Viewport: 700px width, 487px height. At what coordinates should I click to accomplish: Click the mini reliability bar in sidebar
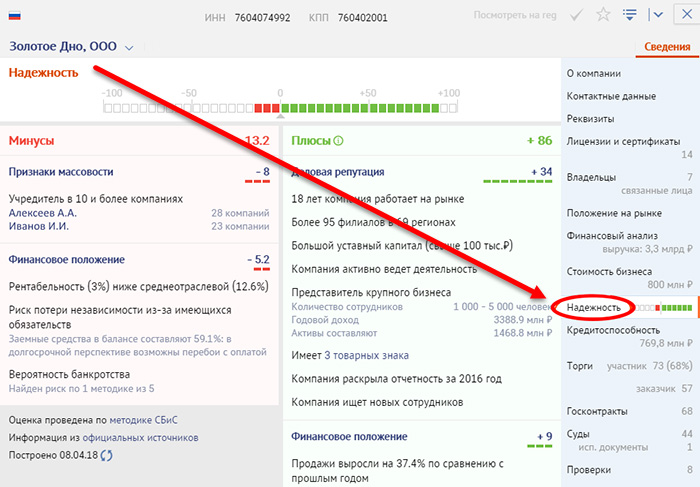[664, 308]
